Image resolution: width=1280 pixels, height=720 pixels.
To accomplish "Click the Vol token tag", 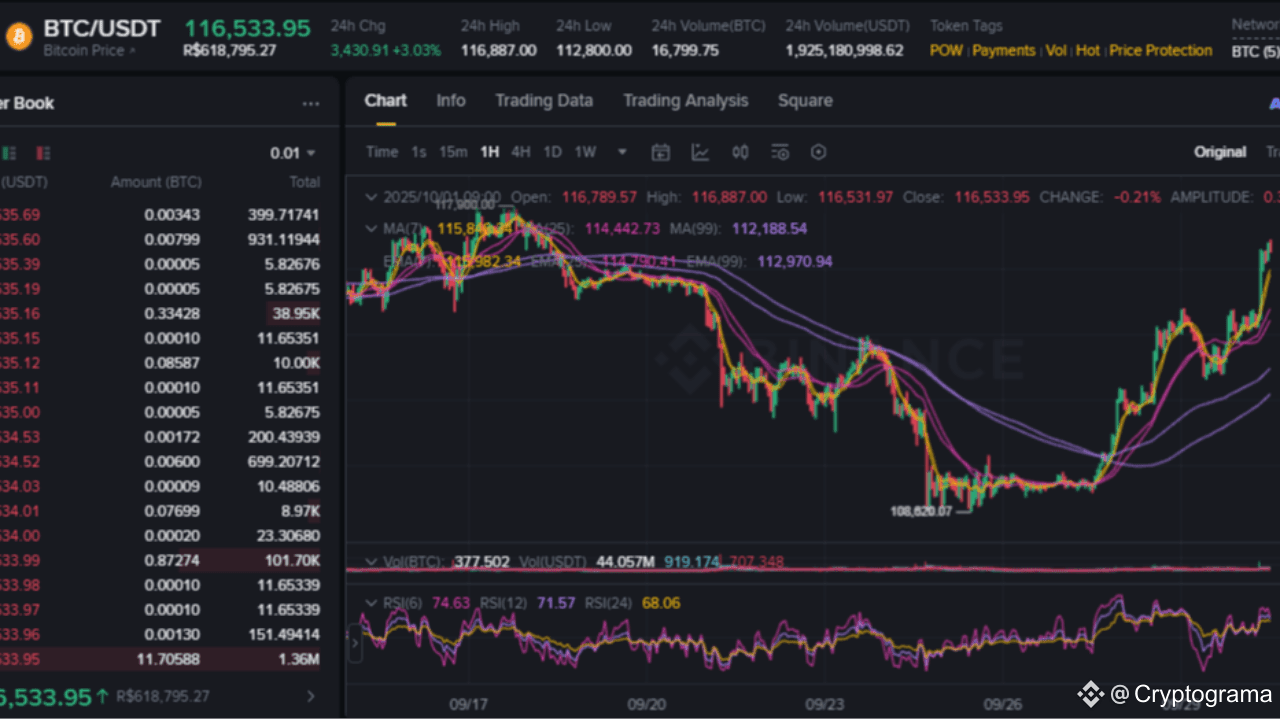I will tap(1056, 50).
